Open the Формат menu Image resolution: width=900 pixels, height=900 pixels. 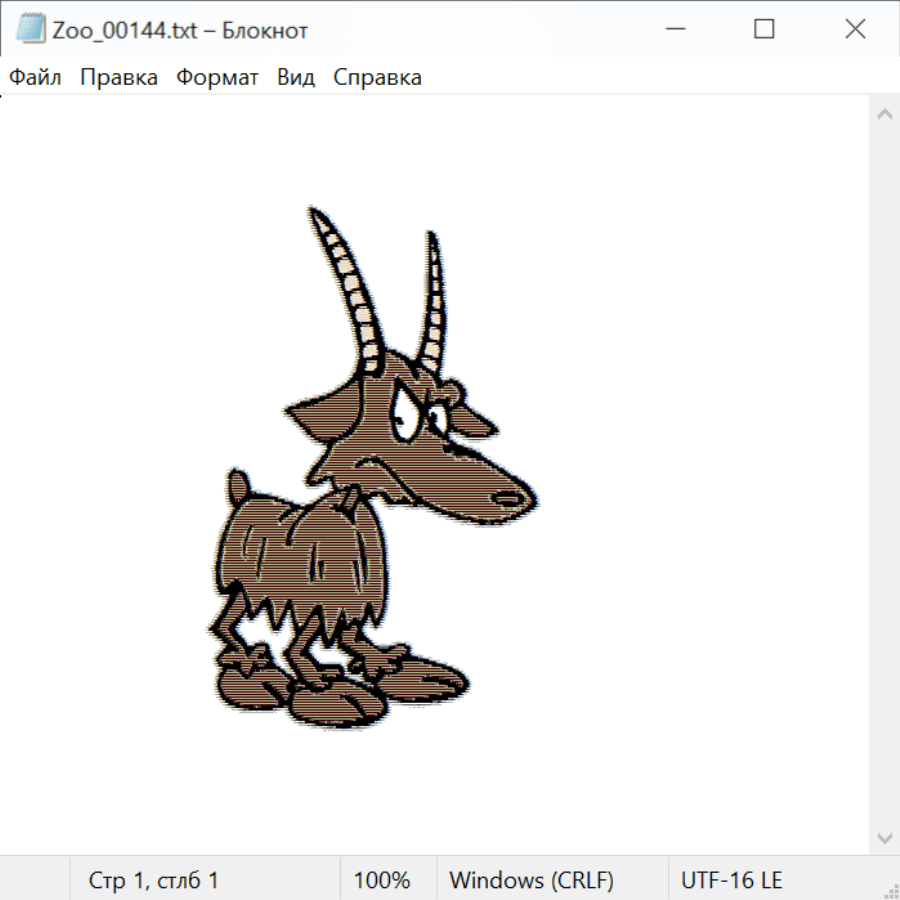point(217,78)
